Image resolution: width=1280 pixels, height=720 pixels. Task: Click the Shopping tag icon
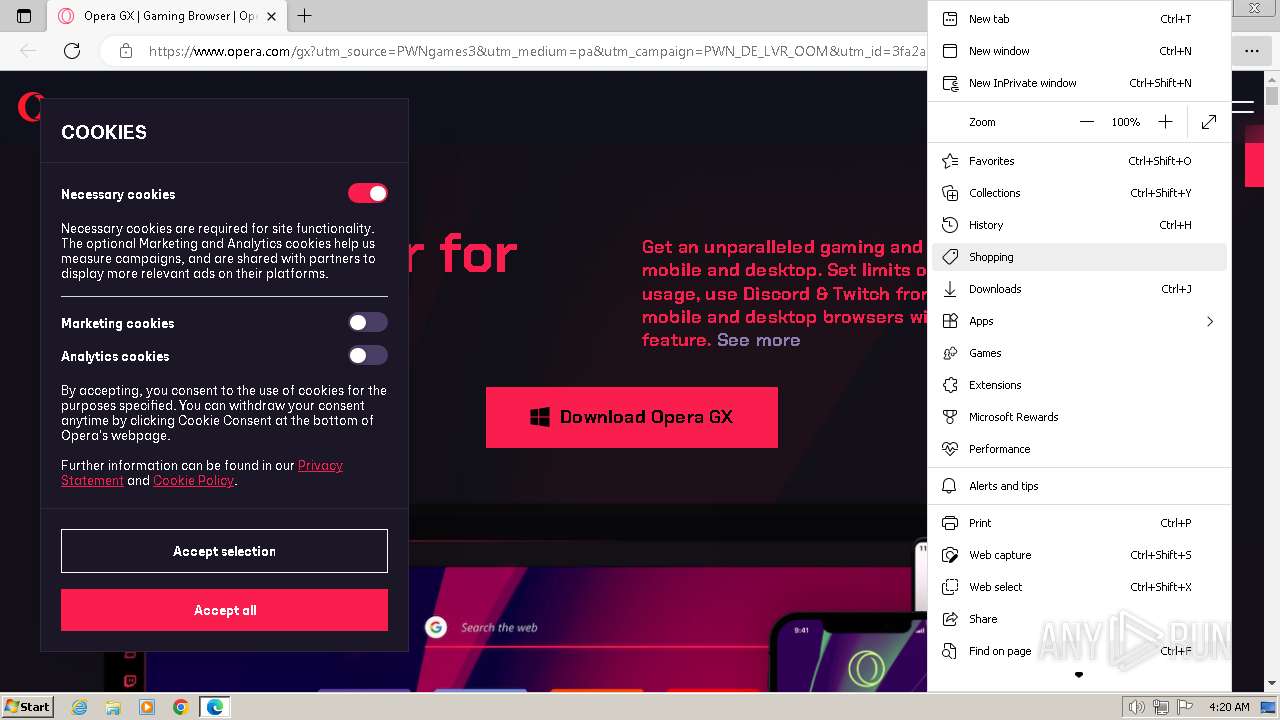[x=950, y=257]
